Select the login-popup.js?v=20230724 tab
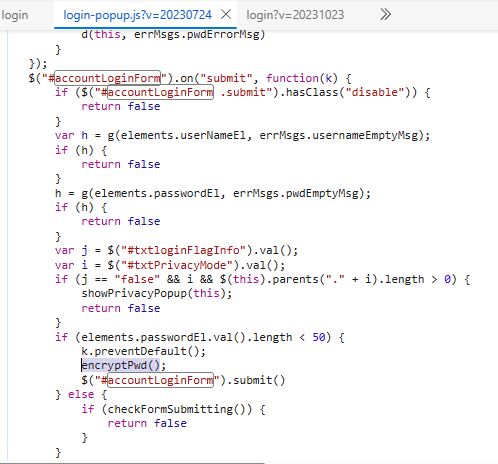Image resolution: width=498 pixels, height=464 pixels. click(x=137, y=15)
